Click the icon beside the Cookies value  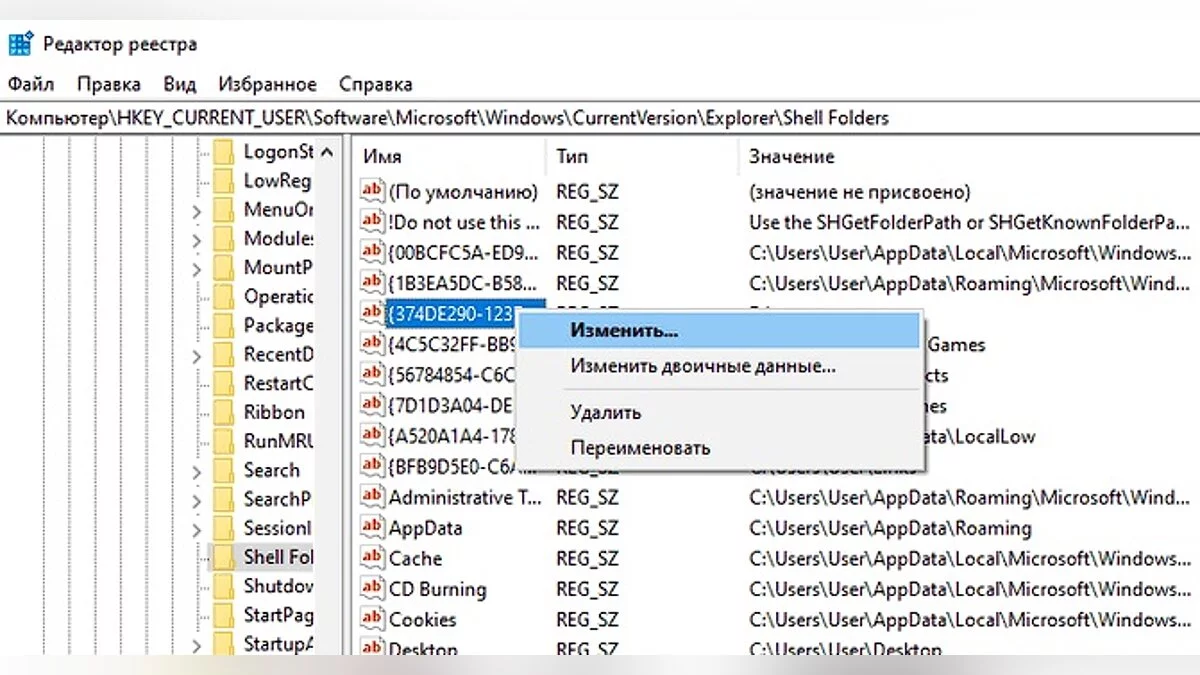[373, 619]
